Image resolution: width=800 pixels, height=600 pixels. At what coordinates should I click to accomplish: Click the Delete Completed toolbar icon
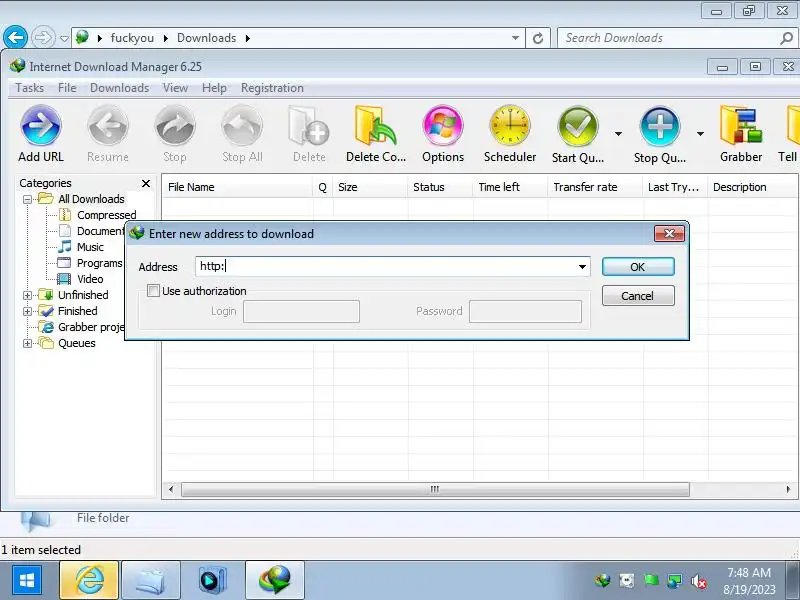pos(376,126)
